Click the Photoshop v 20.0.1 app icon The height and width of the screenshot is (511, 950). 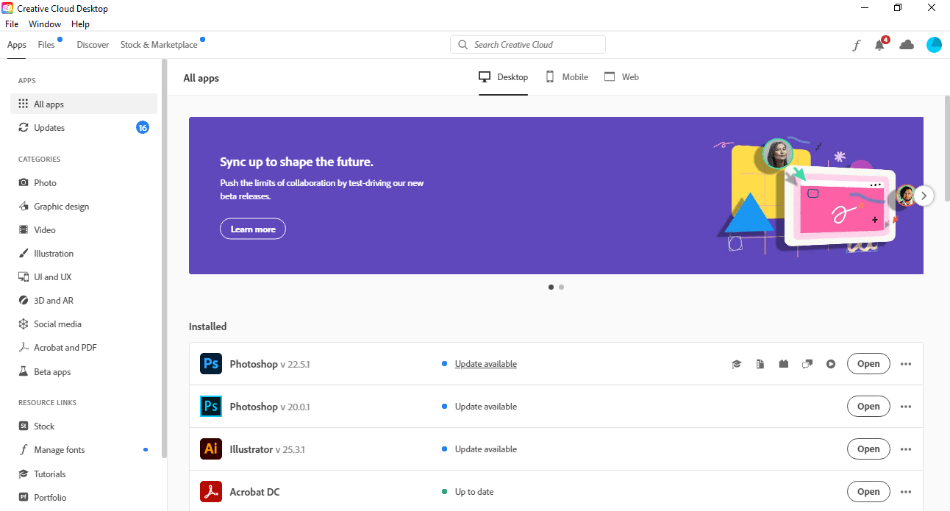(x=211, y=406)
